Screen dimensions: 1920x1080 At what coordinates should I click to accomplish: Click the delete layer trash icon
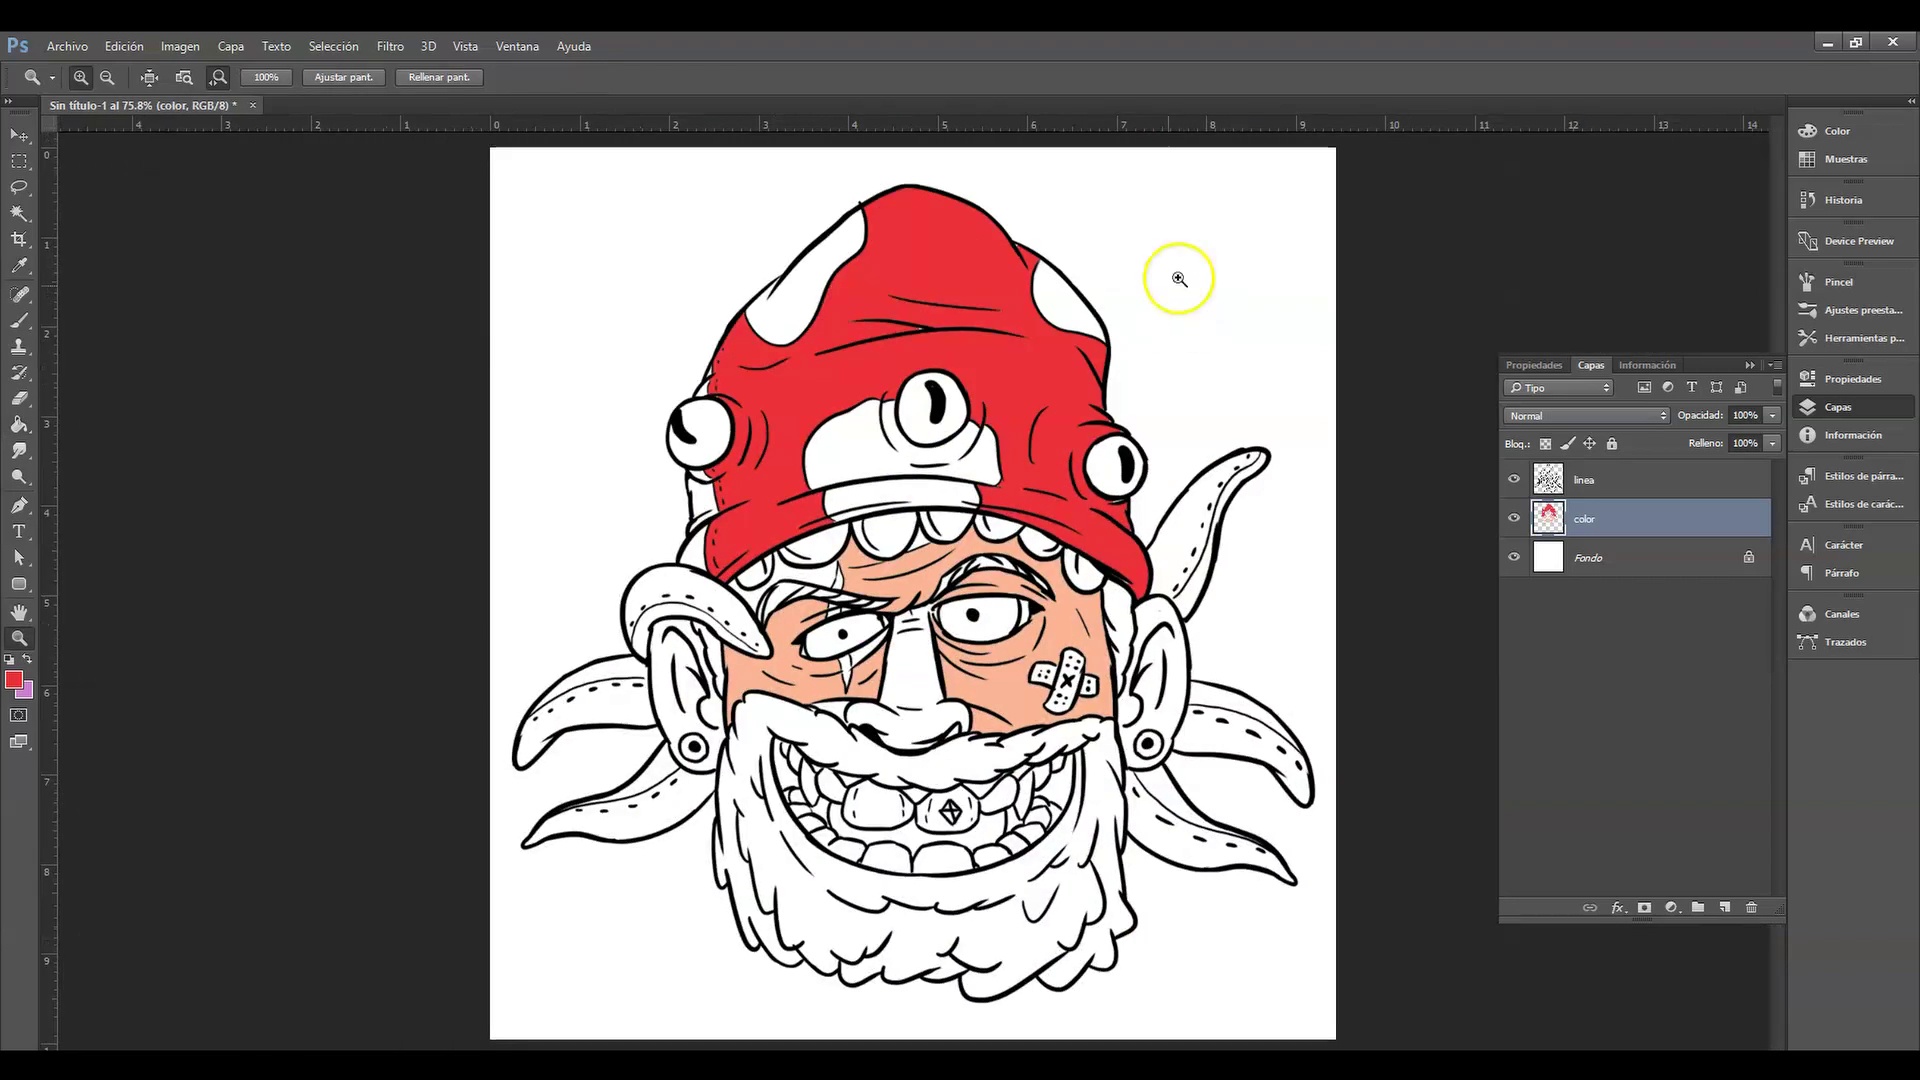click(x=1751, y=907)
